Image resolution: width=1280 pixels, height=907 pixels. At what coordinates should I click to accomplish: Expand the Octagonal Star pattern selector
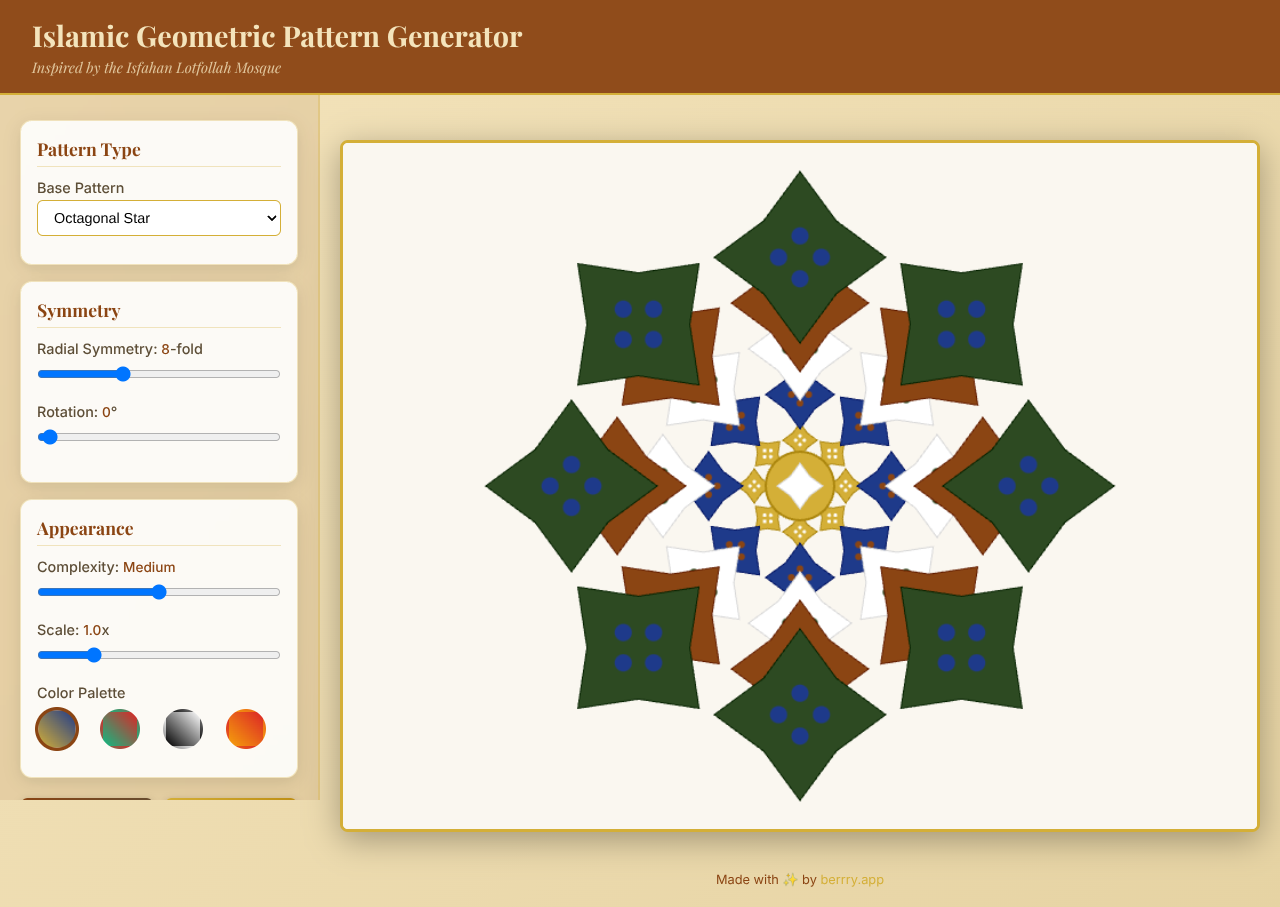click(x=158, y=217)
